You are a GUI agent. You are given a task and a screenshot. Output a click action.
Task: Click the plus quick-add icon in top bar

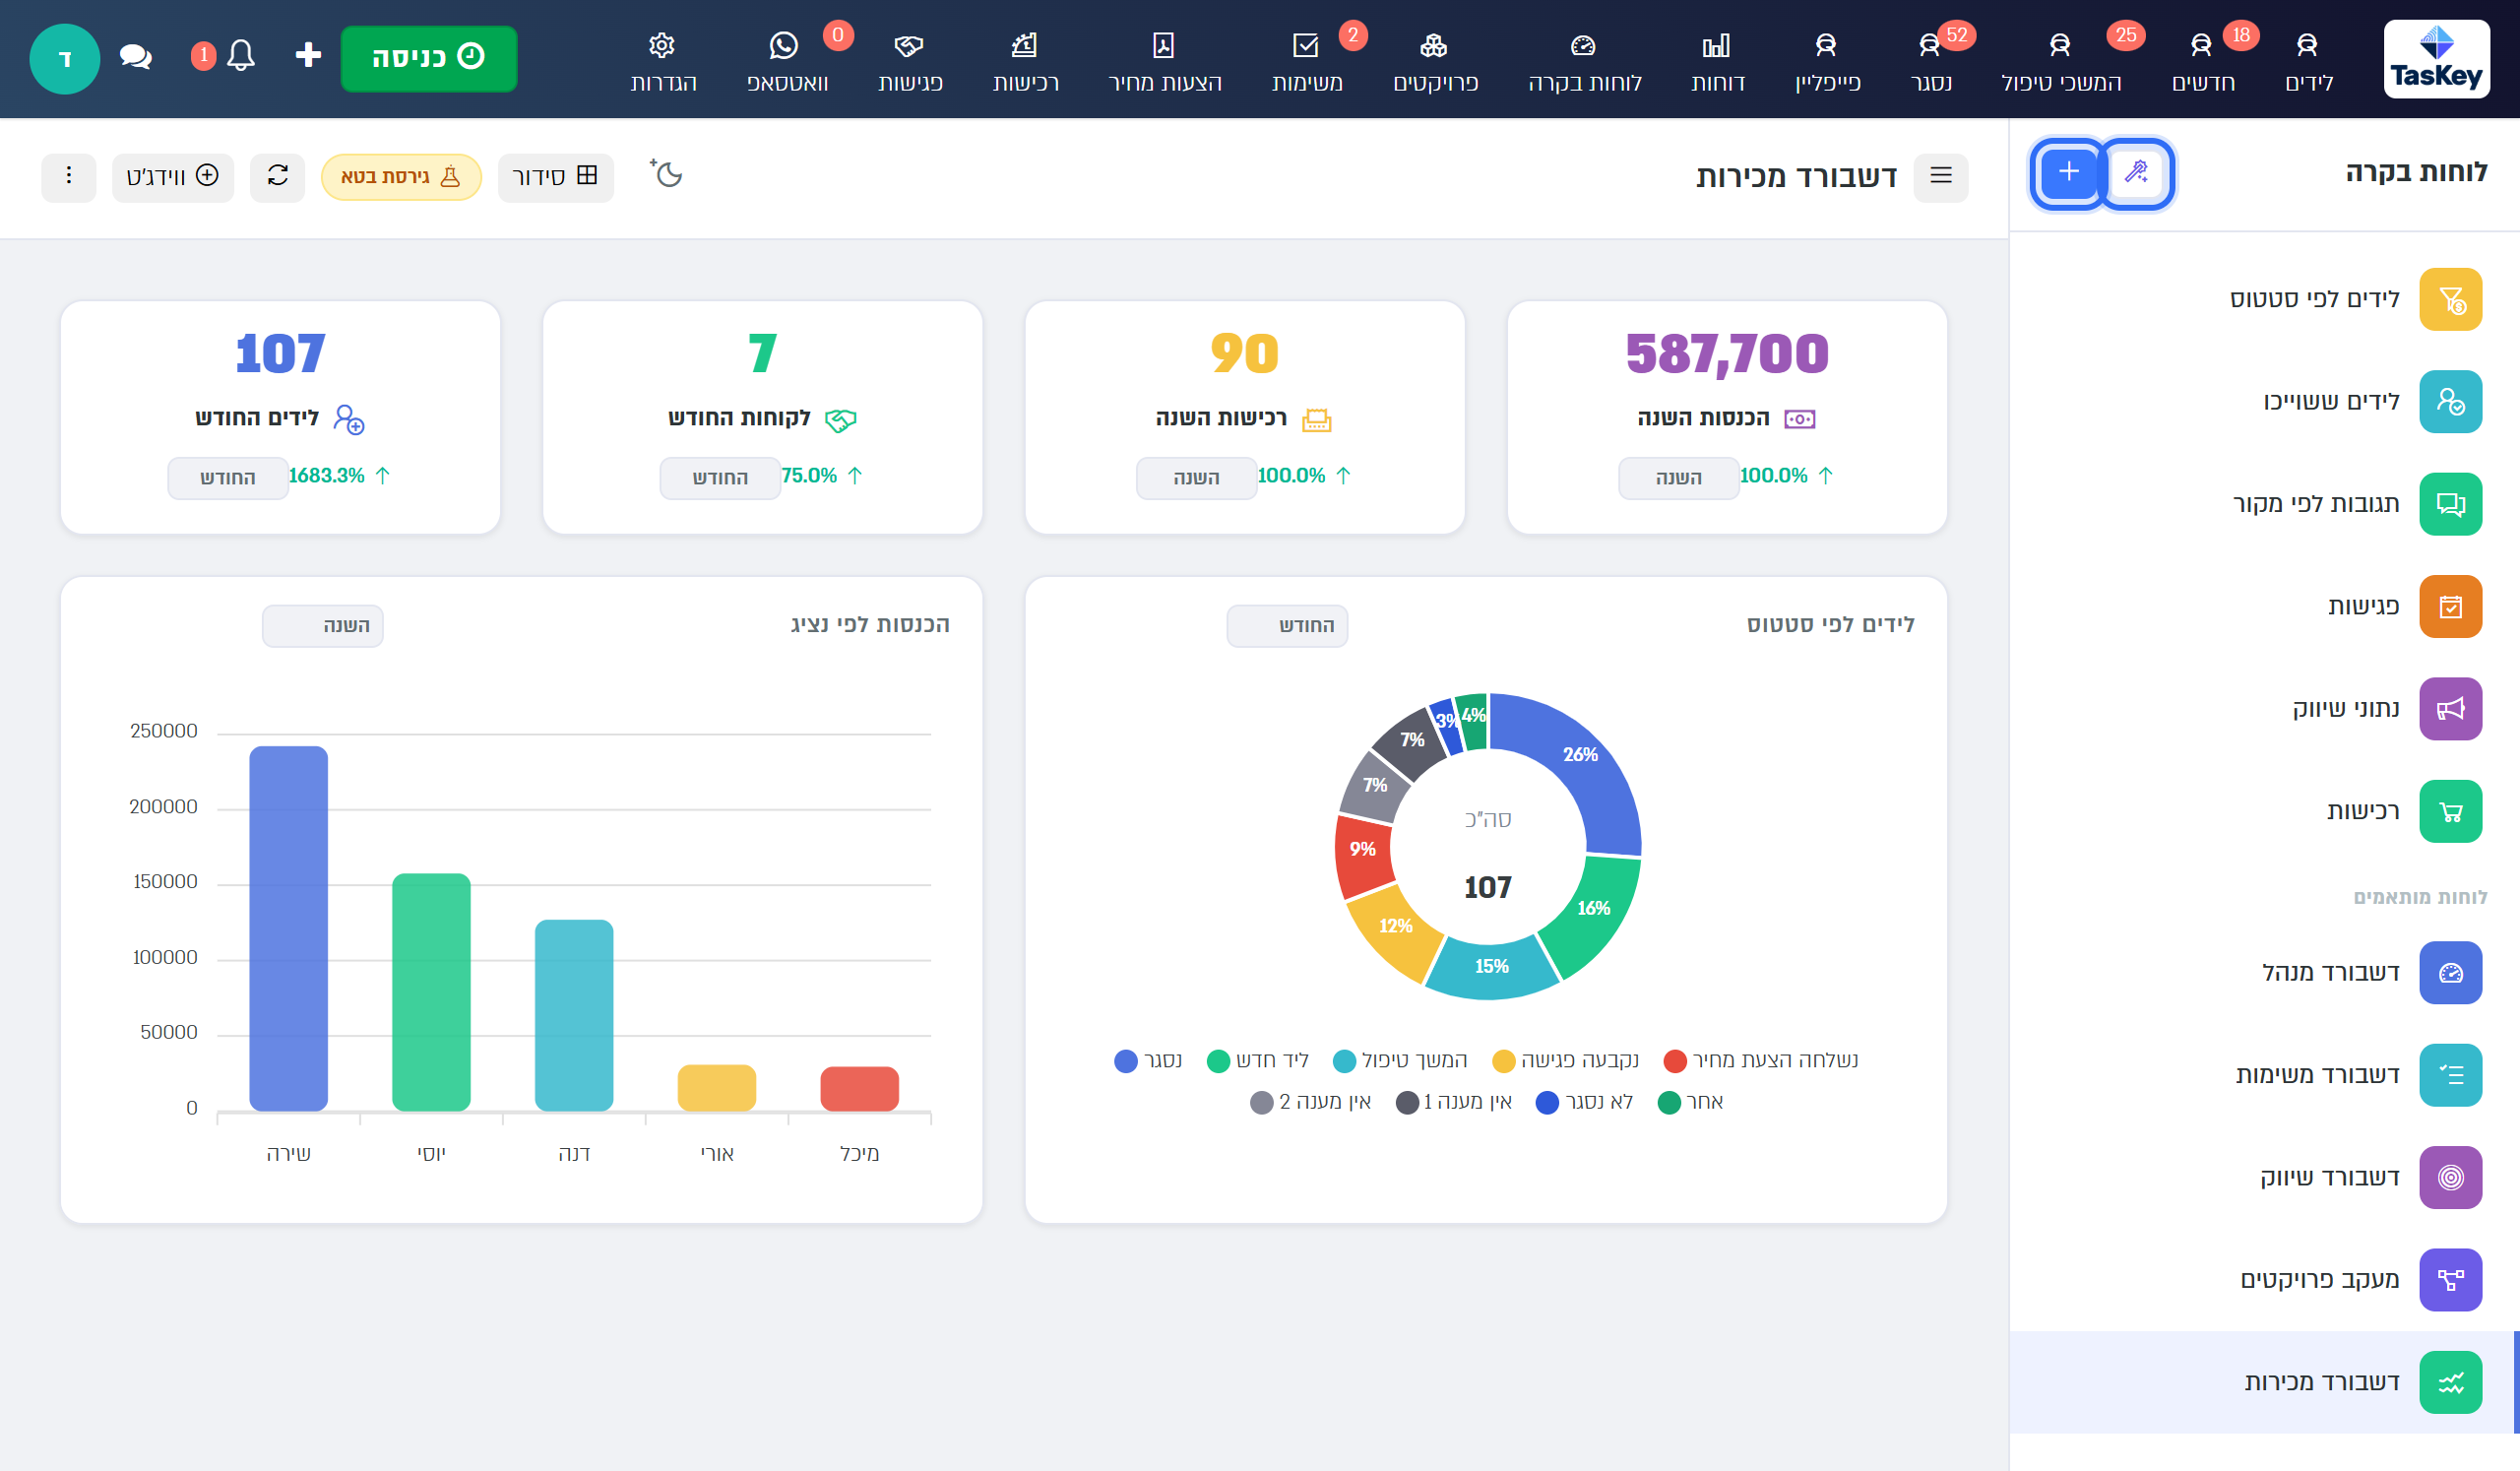coord(308,55)
